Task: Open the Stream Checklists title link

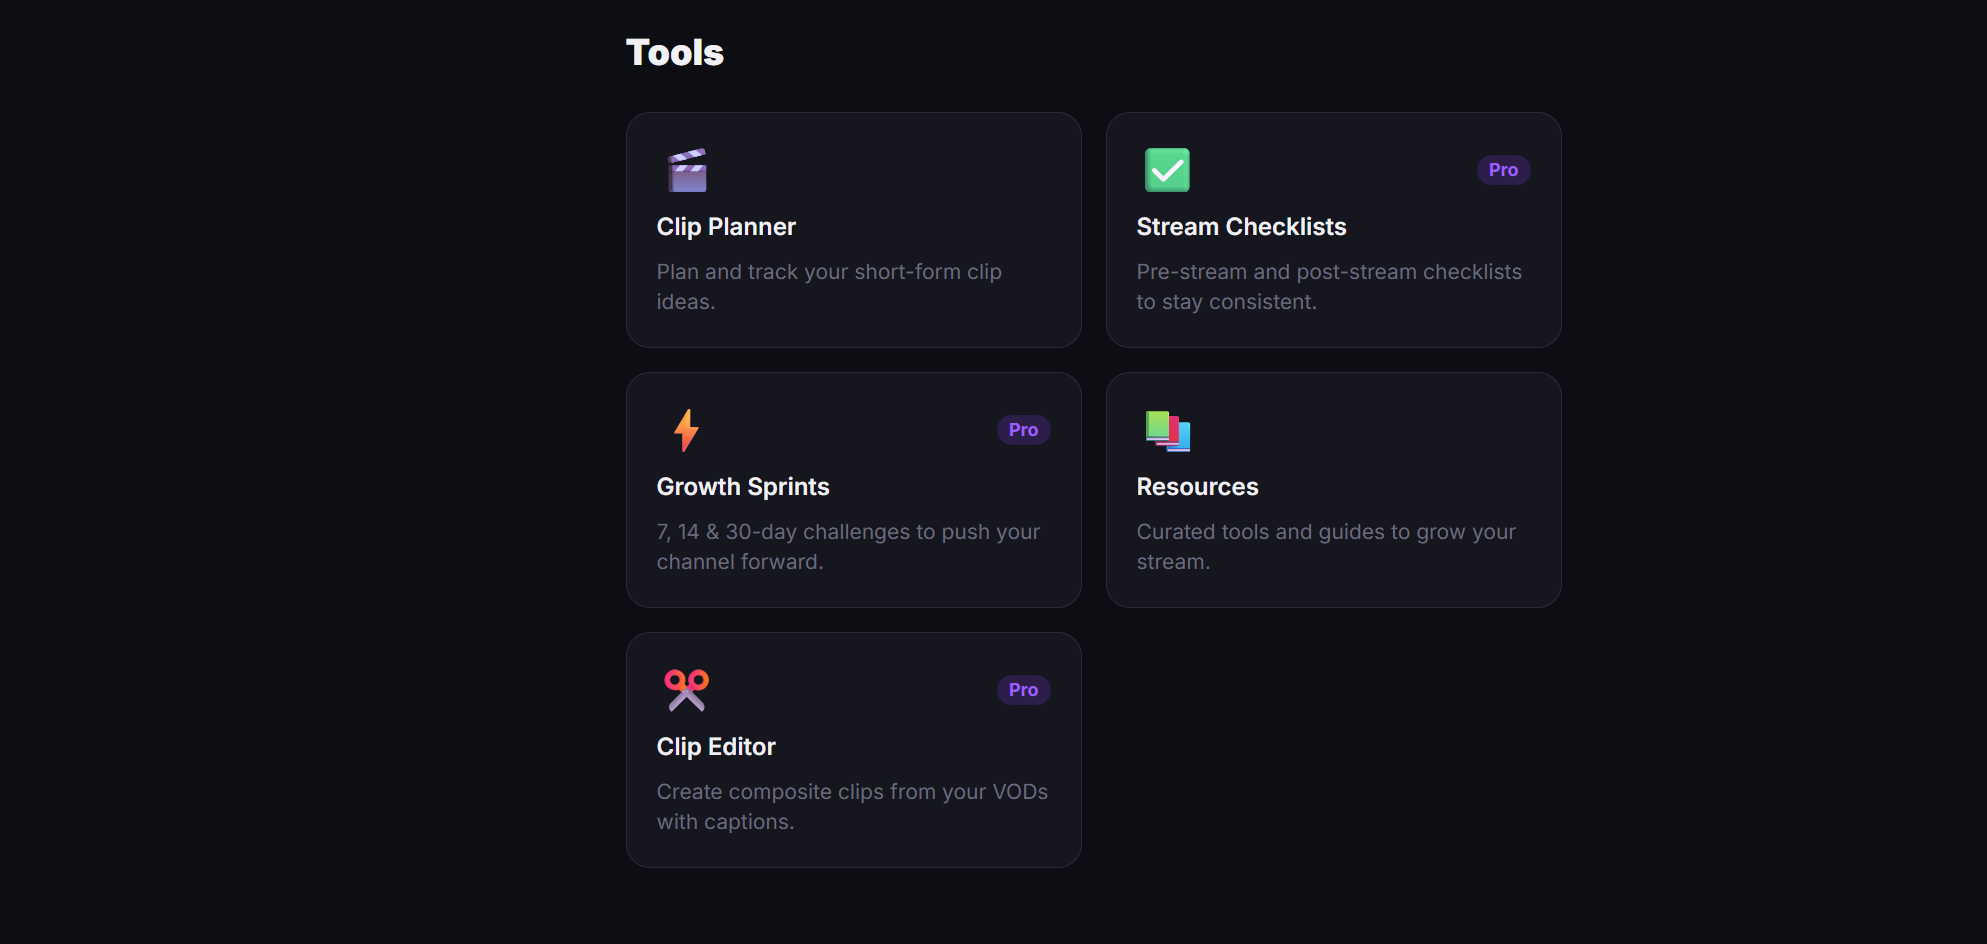Action: (1241, 227)
